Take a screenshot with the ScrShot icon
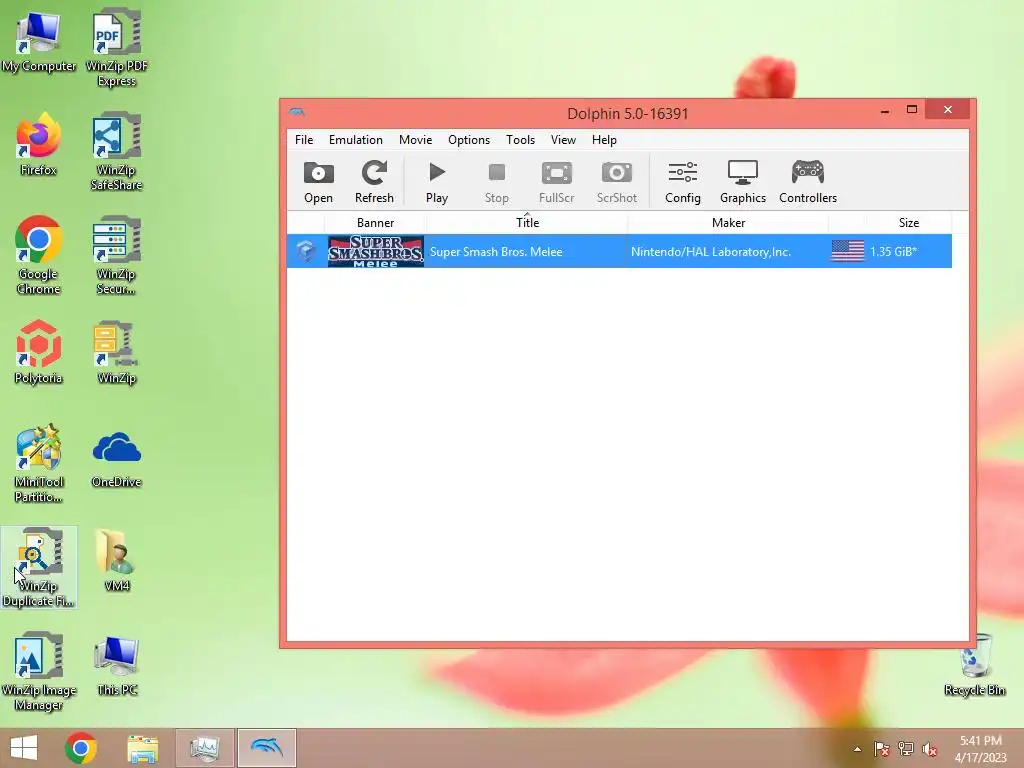The height and width of the screenshot is (768, 1024). point(616,182)
